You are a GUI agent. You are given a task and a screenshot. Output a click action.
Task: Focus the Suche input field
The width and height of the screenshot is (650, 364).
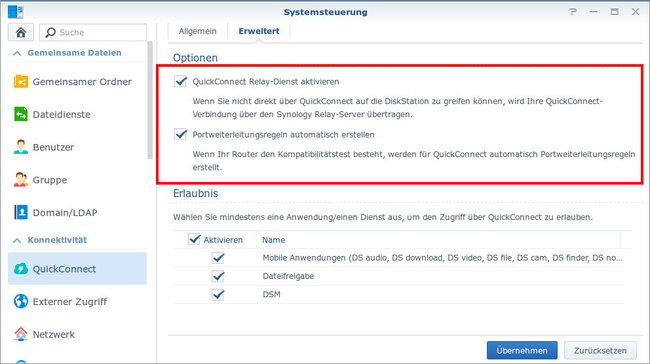[93, 32]
